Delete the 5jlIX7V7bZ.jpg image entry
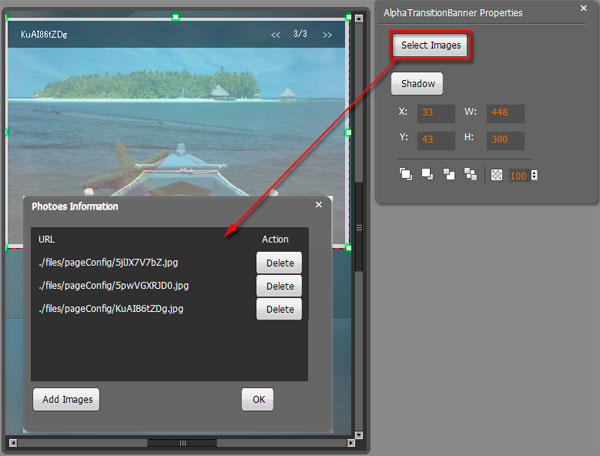The width and height of the screenshot is (600, 456). tap(279, 263)
